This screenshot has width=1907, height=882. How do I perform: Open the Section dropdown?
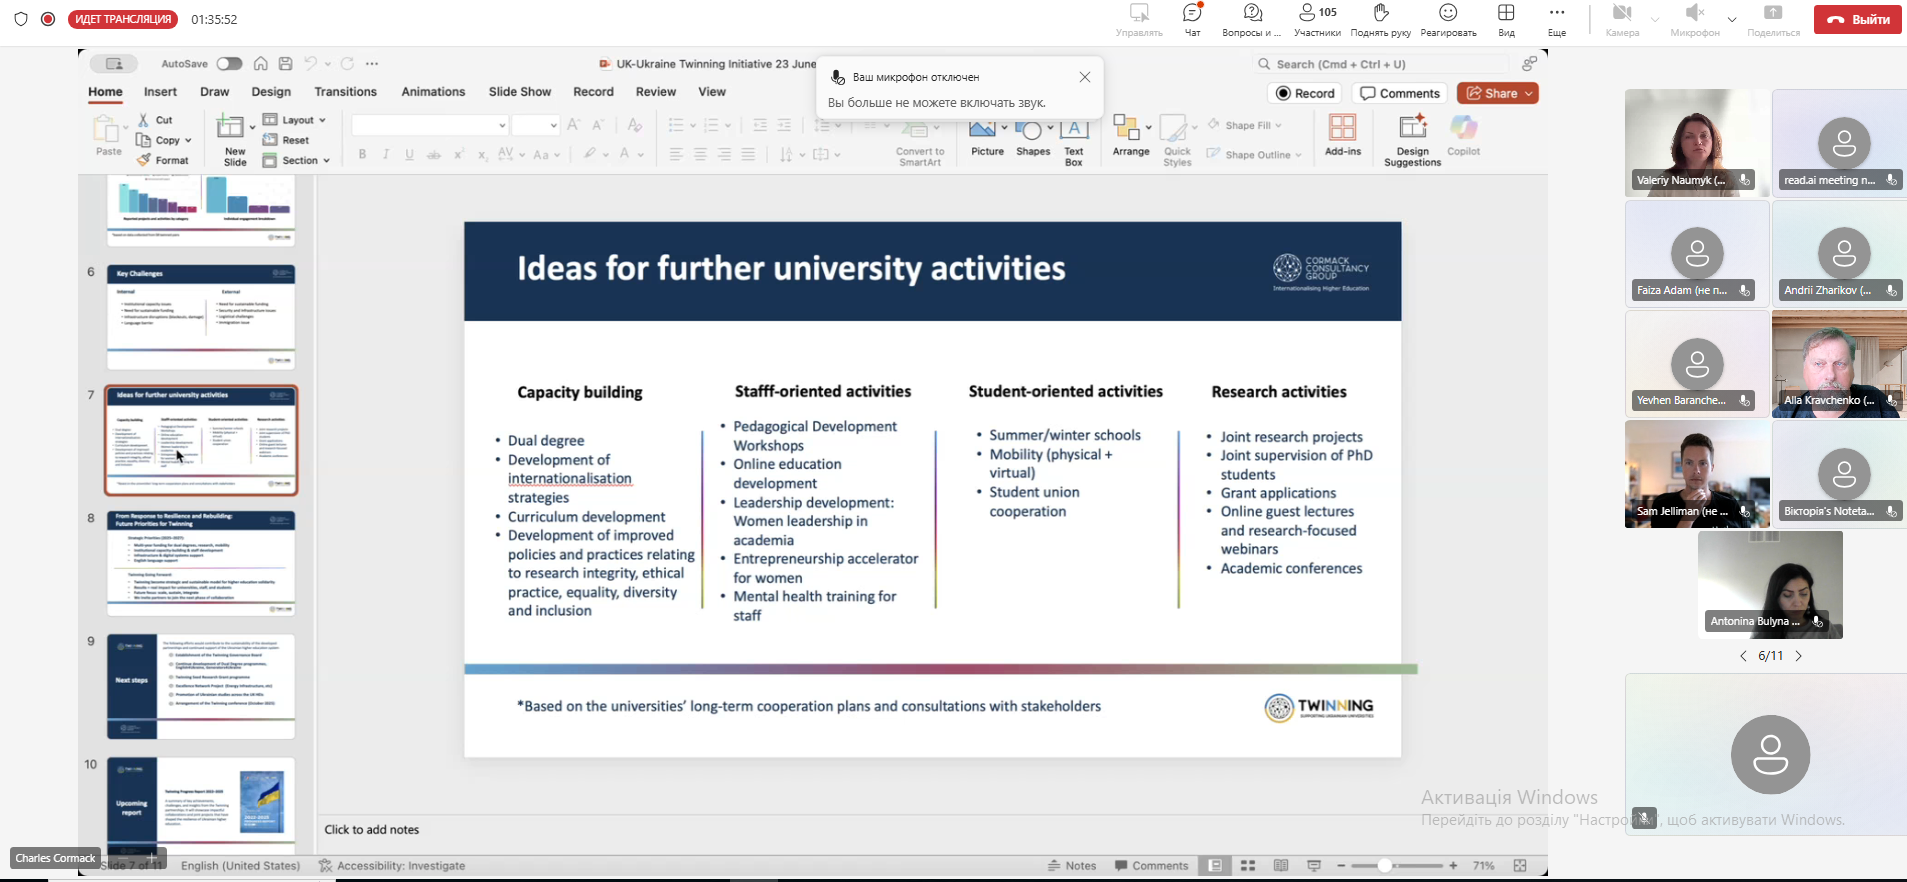pos(296,160)
